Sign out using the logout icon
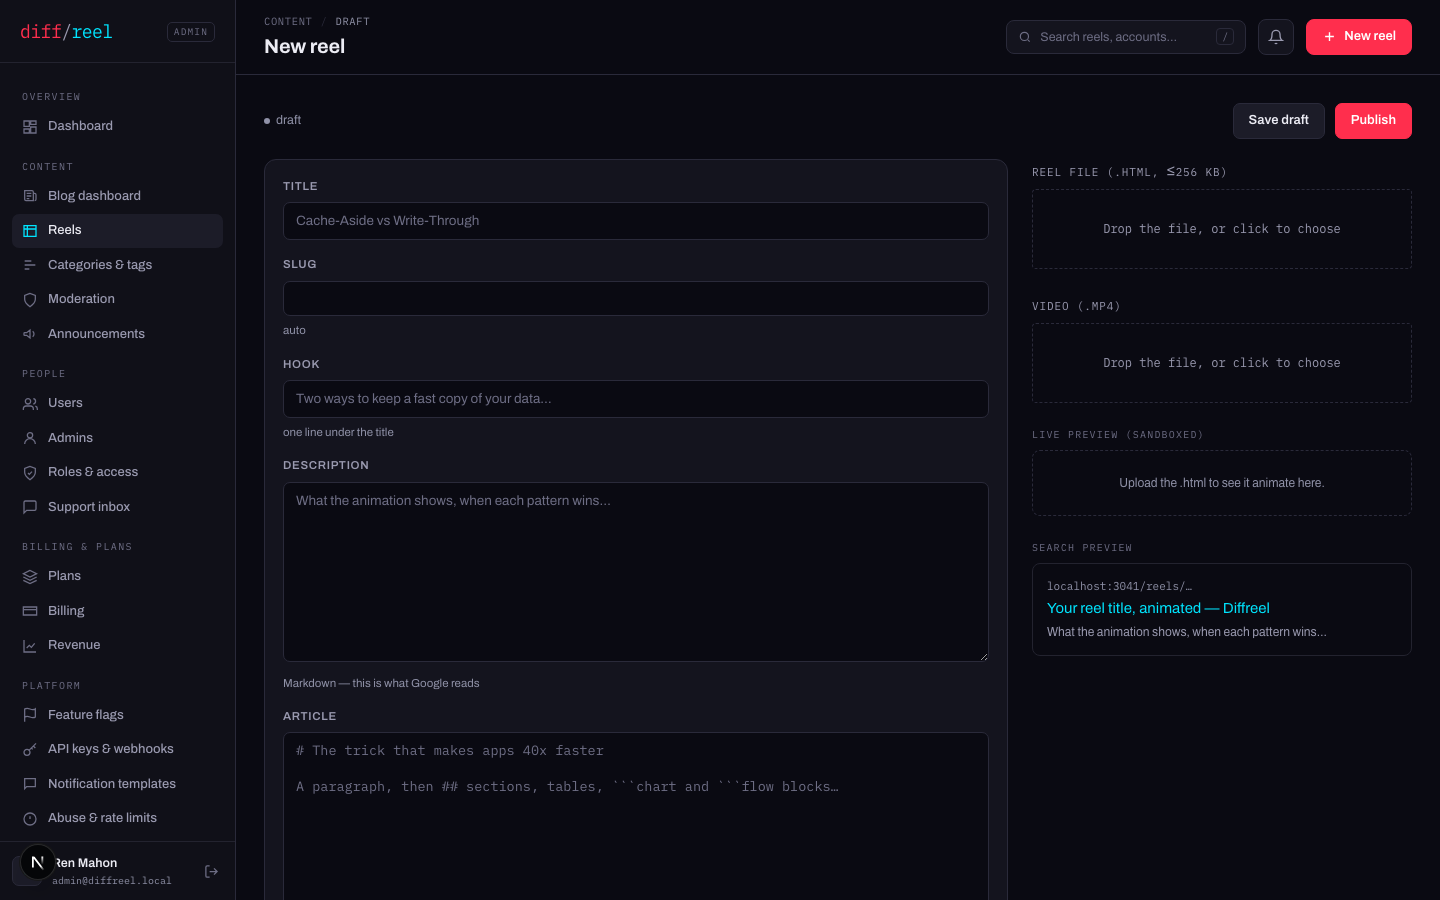This screenshot has width=1440, height=900. click(211, 872)
